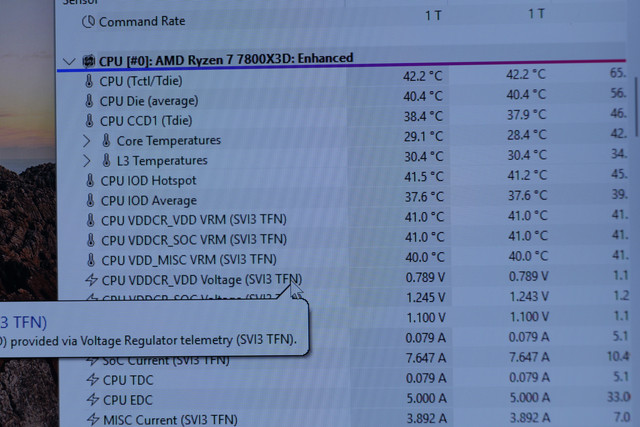Expand the Core Temperatures subtree
The height and width of the screenshot is (427, 640).
pyautogui.click(x=87, y=141)
